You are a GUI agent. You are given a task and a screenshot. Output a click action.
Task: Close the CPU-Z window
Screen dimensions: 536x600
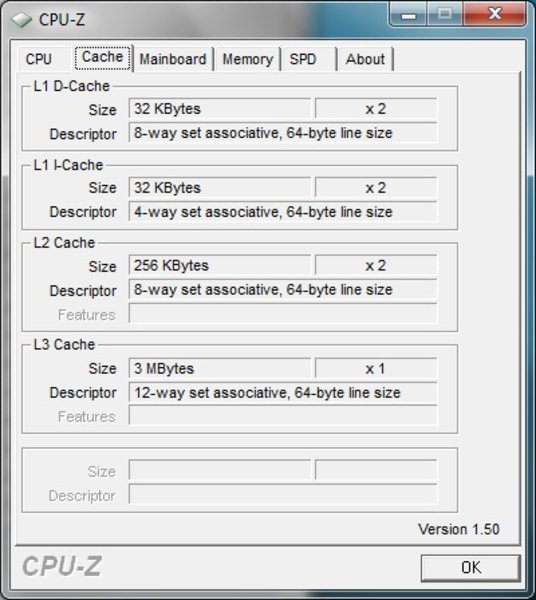click(495, 14)
